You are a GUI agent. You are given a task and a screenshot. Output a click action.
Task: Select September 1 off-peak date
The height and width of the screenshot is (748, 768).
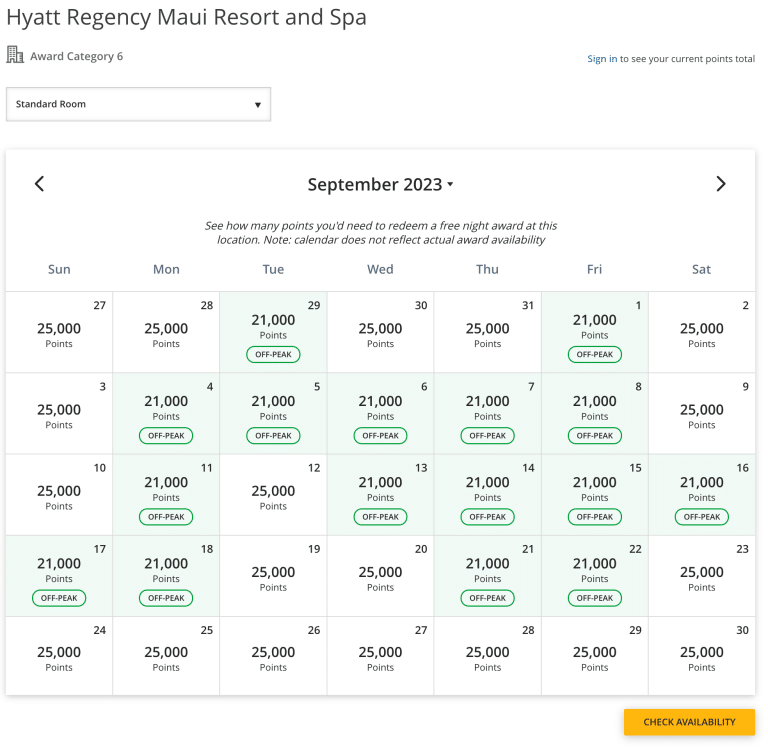(594, 332)
